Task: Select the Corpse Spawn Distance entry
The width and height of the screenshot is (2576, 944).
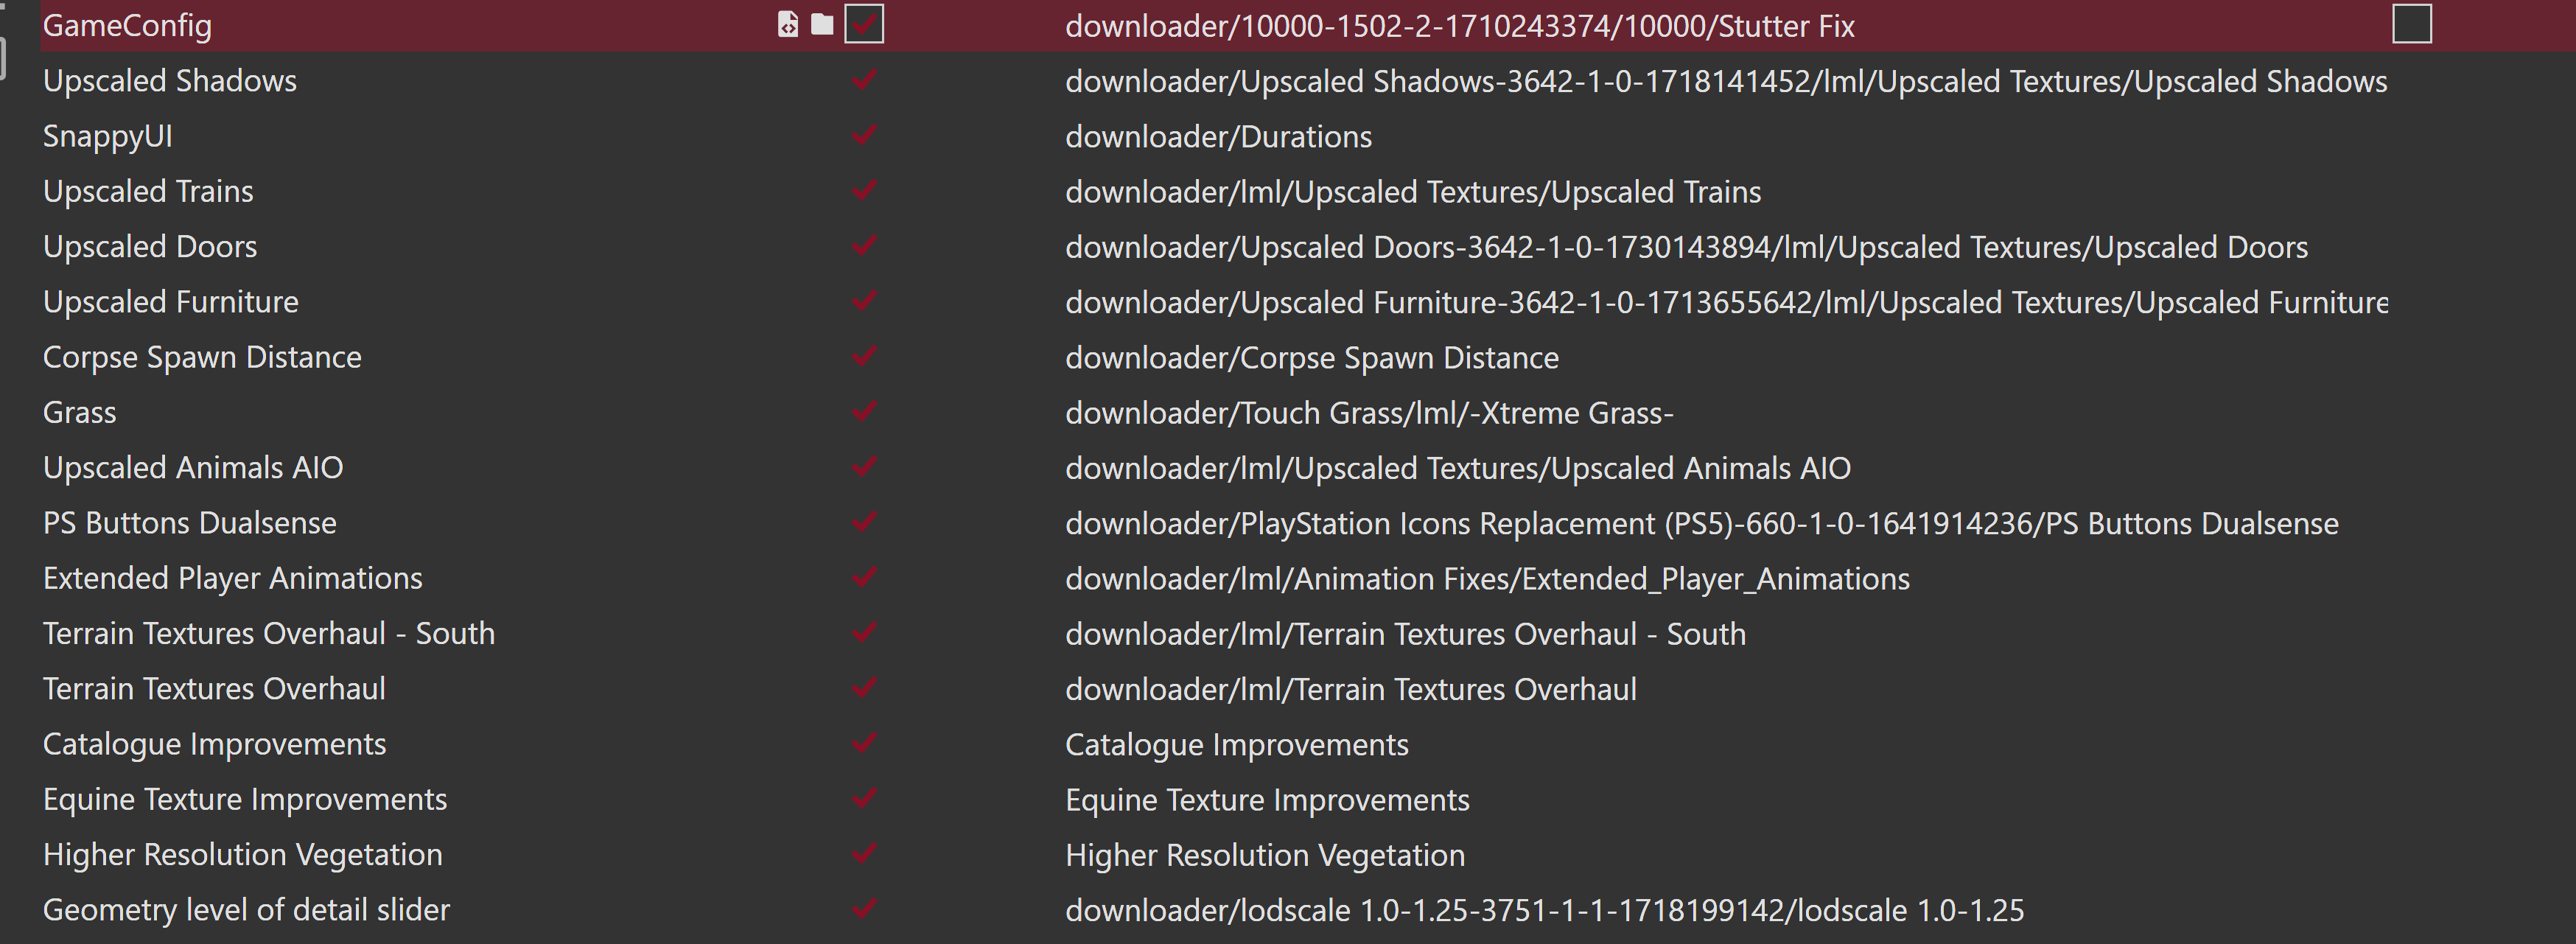Action: tap(202, 357)
